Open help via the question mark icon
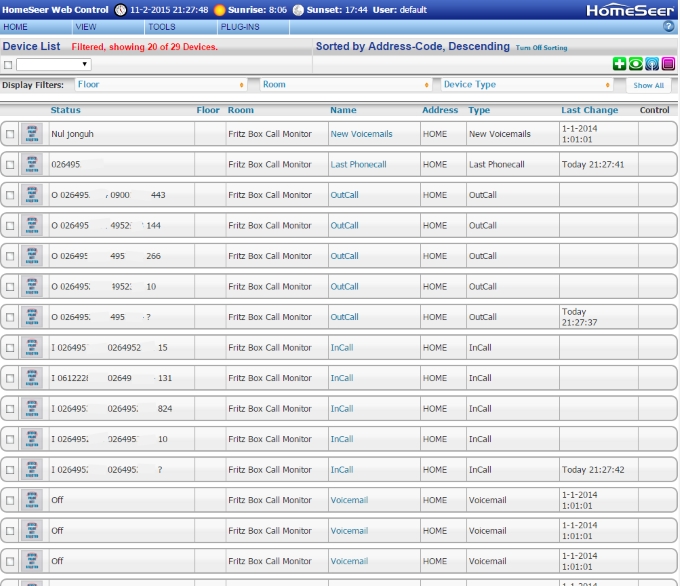Viewport: 680px width, 586px height. coord(668,26)
